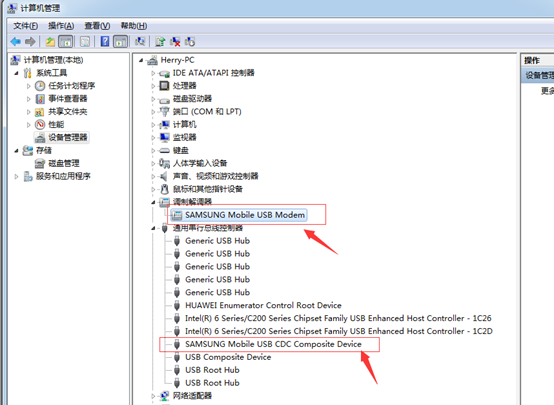Viewport: 554px width, 405px height.
Task: Select SAMSUNG Mobile USB Modem device
Action: (x=244, y=215)
